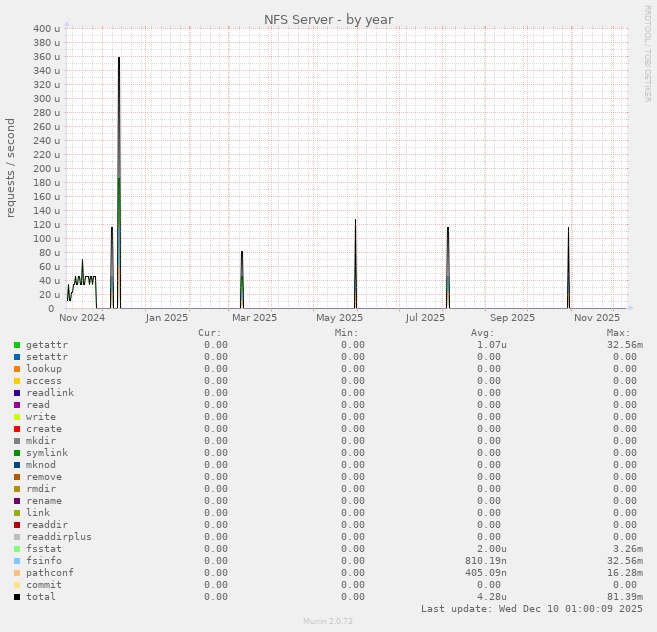The width and height of the screenshot is (657, 632).
Task: Click the 'symlink' legend label
Action: coord(47,453)
